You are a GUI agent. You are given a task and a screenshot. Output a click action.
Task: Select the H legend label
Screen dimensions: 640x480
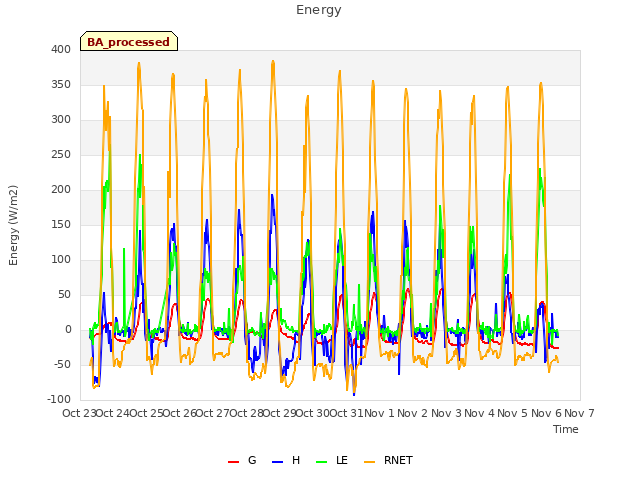point(296,460)
